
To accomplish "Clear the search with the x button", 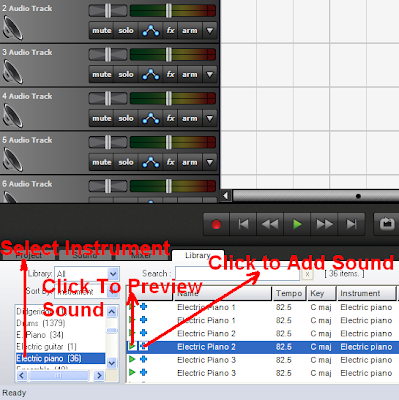I will point(307,274).
